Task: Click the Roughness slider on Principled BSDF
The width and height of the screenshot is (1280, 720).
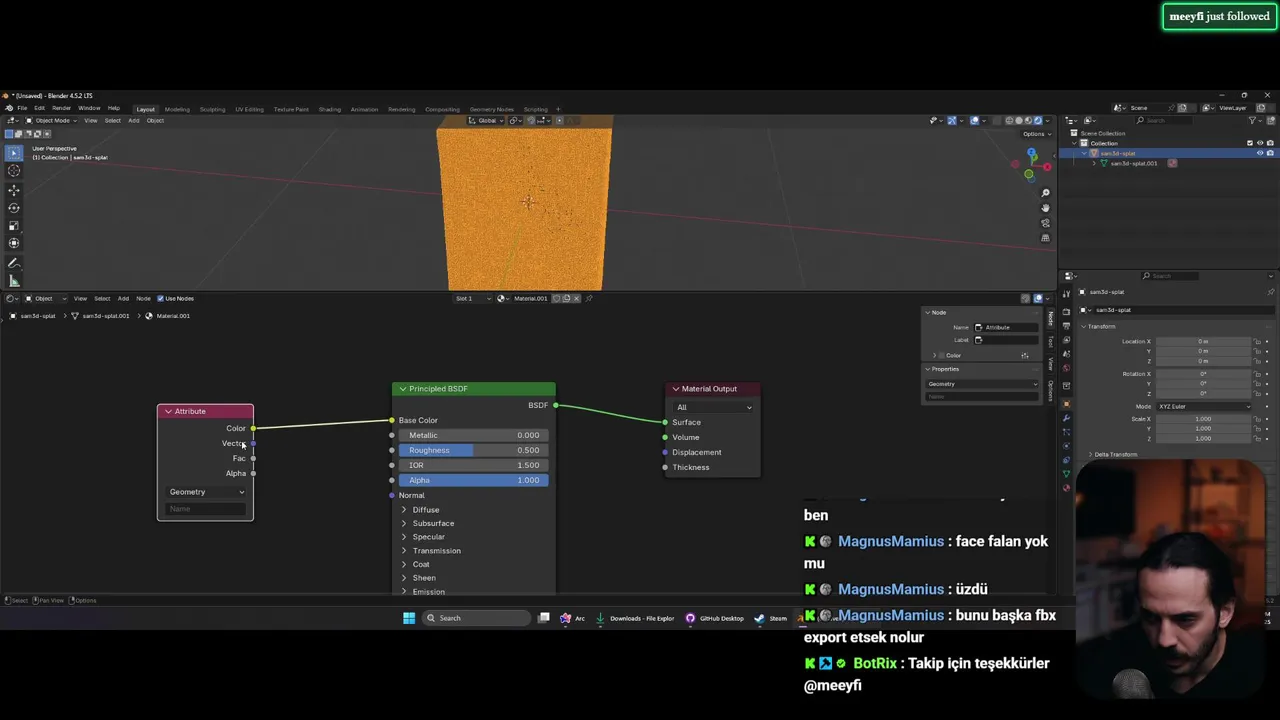Action: coord(473,450)
